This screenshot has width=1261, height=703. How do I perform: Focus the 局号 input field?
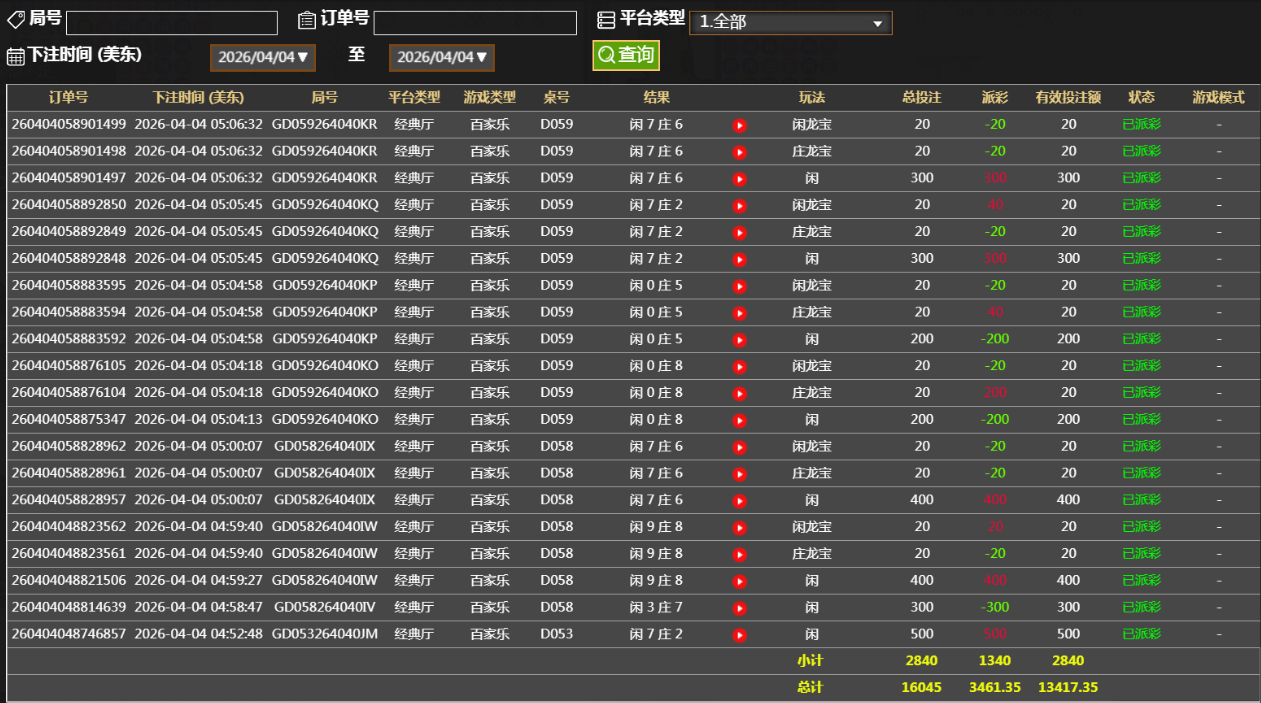(172, 23)
